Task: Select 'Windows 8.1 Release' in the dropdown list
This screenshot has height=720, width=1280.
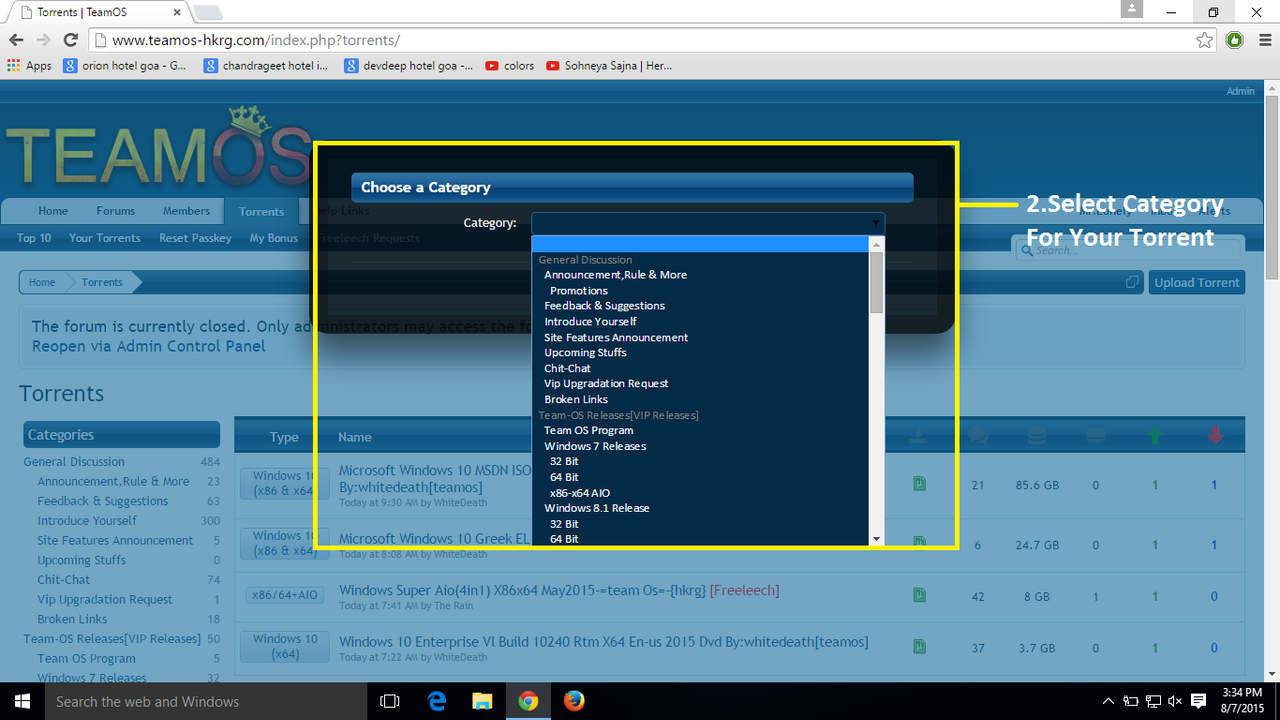Action: 597,508
